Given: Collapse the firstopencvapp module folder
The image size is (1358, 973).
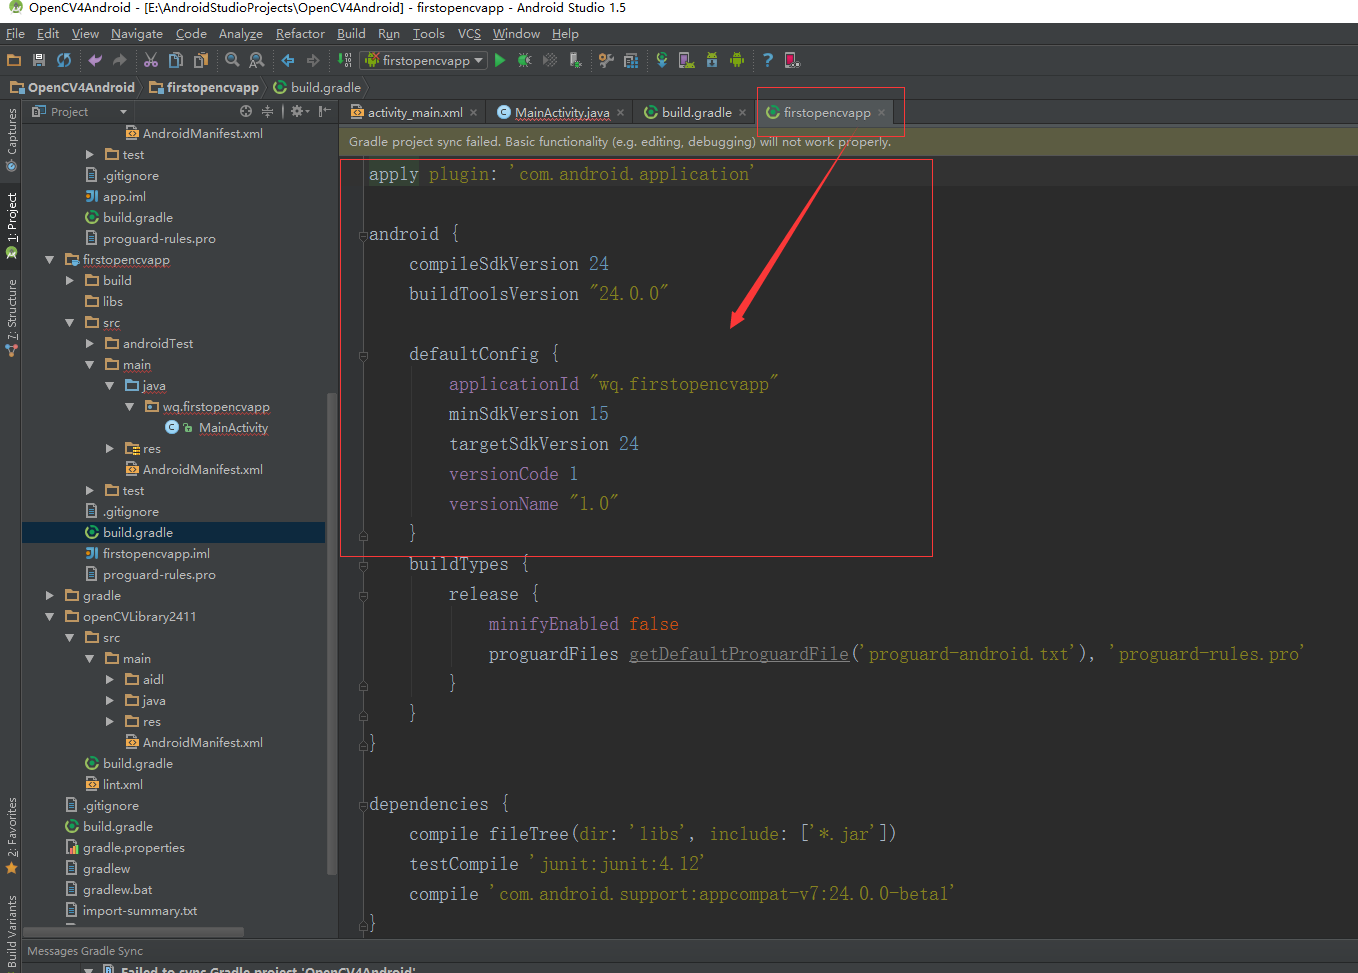Looking at the screenshot, I should point(49,259).
